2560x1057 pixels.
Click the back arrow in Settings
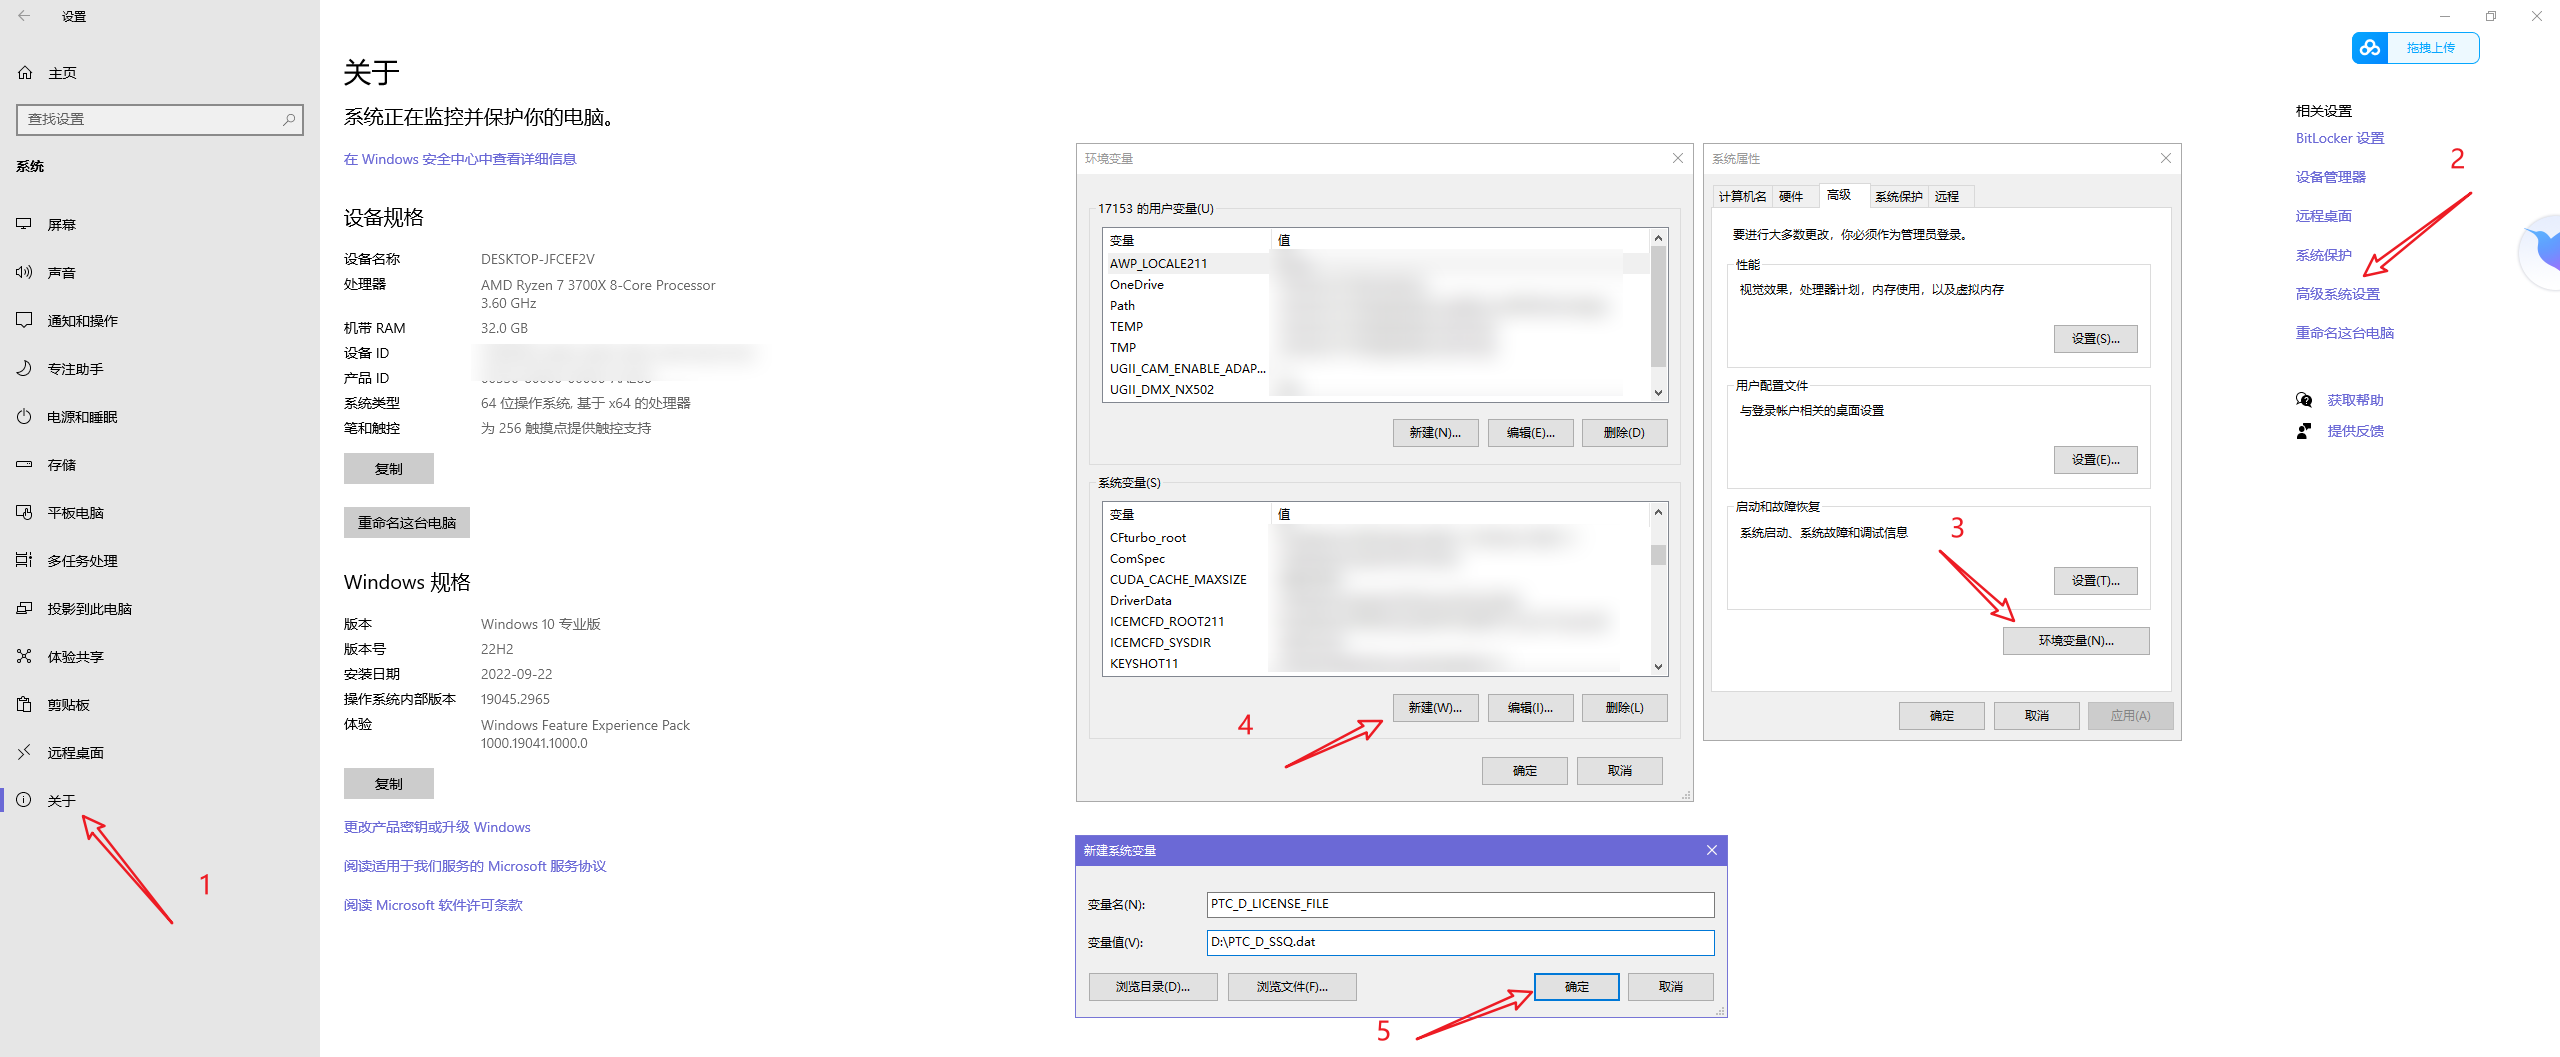24,16
